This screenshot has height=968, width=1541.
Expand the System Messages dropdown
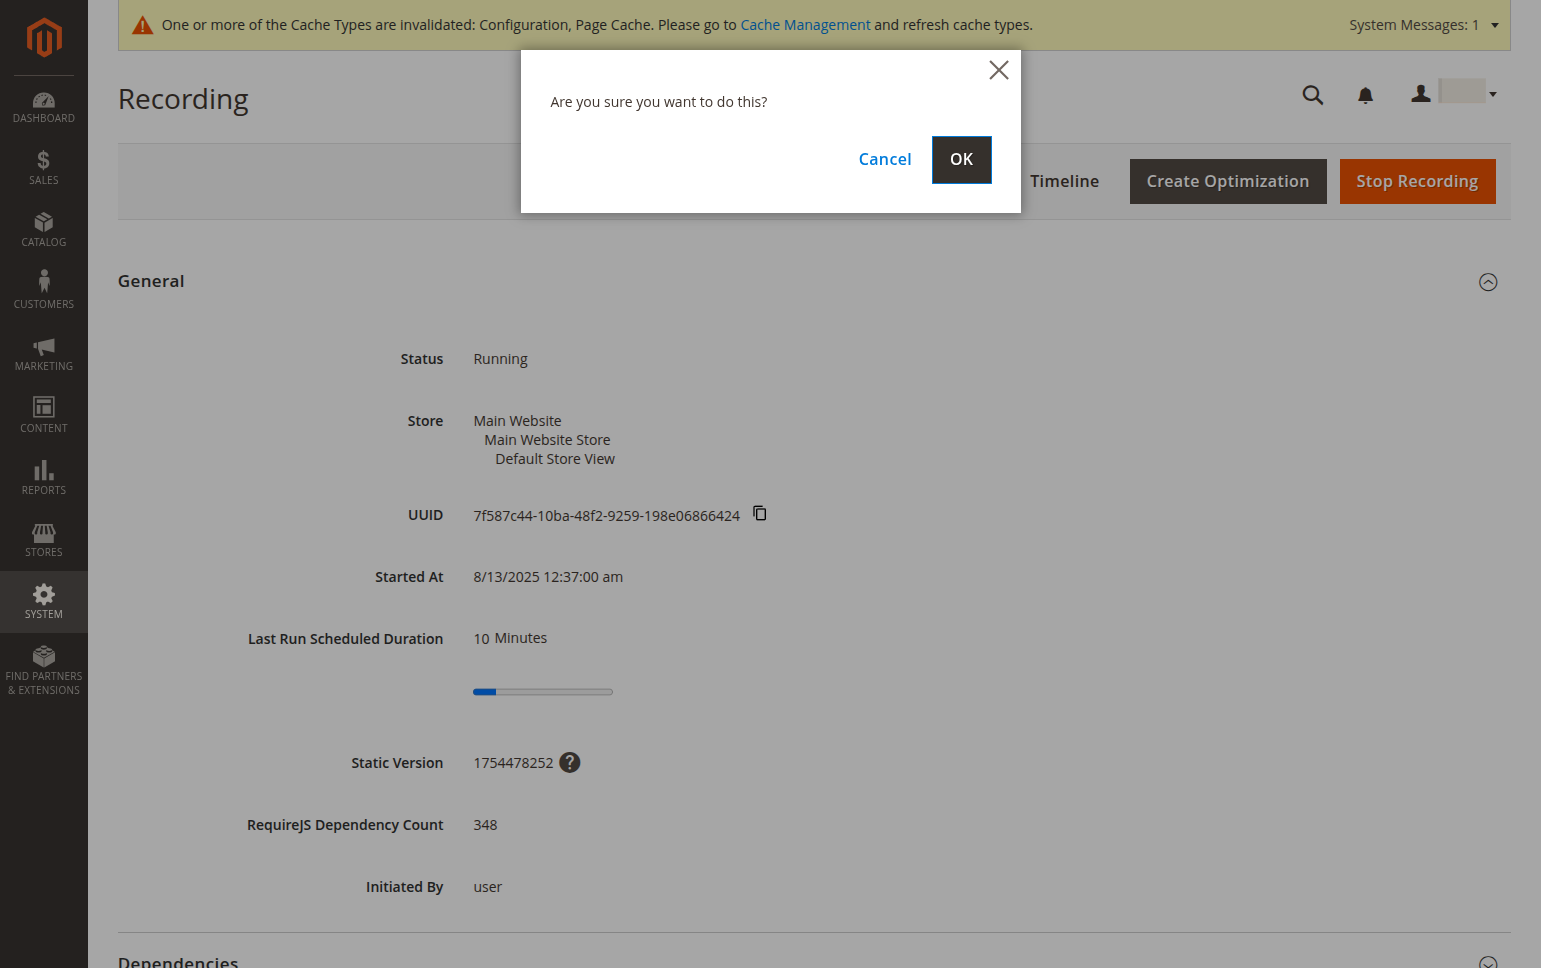point(1424,25)
